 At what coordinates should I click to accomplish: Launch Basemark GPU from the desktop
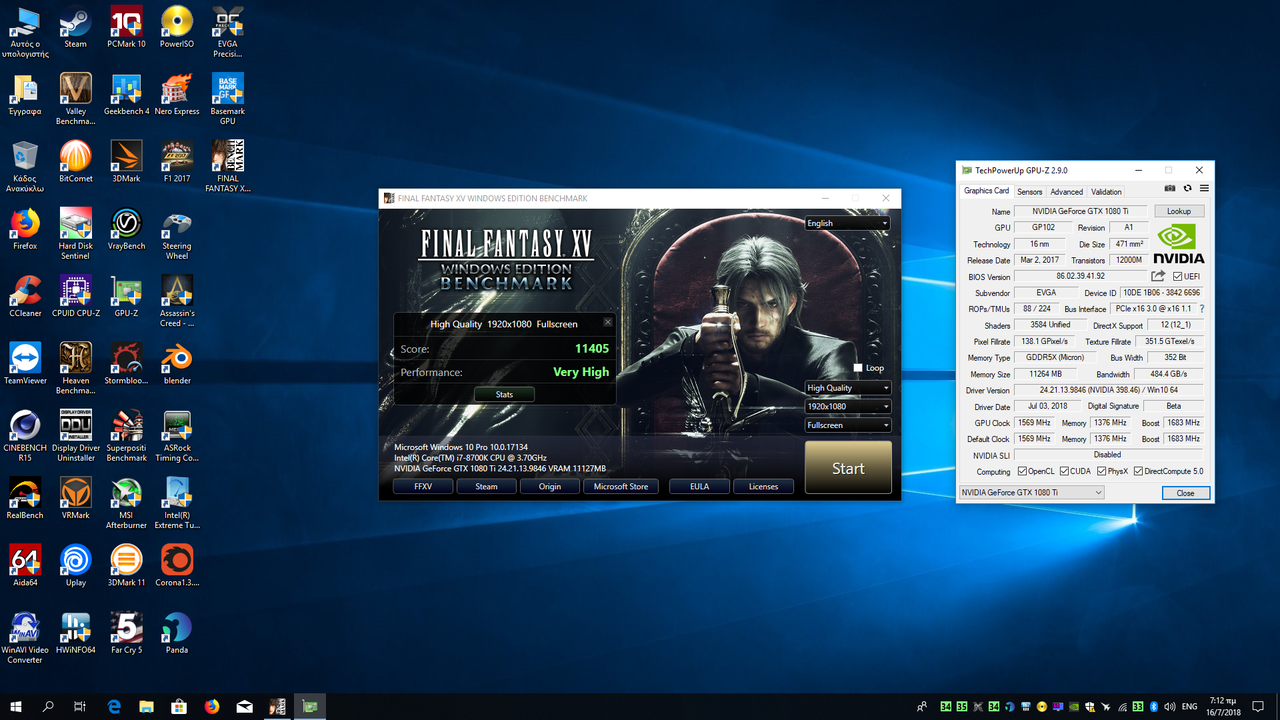228,100
